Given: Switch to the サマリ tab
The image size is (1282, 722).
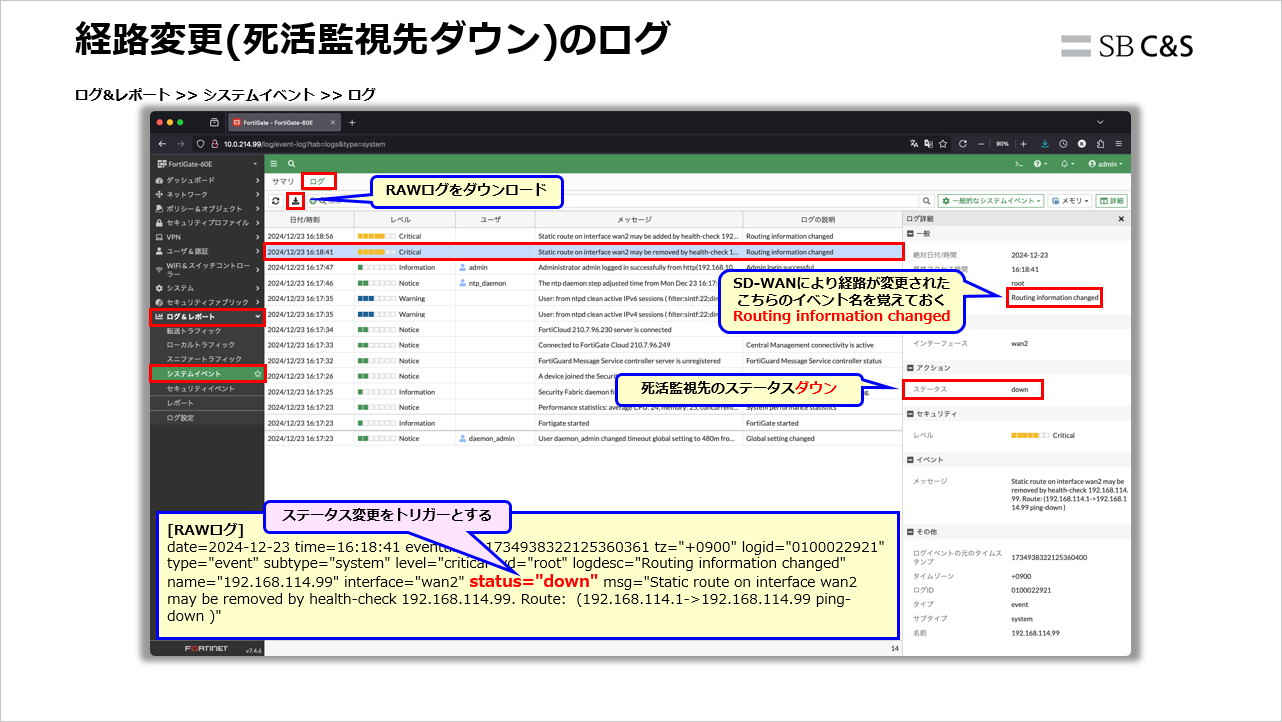Looking at the screenshot, I should [283, 182].
